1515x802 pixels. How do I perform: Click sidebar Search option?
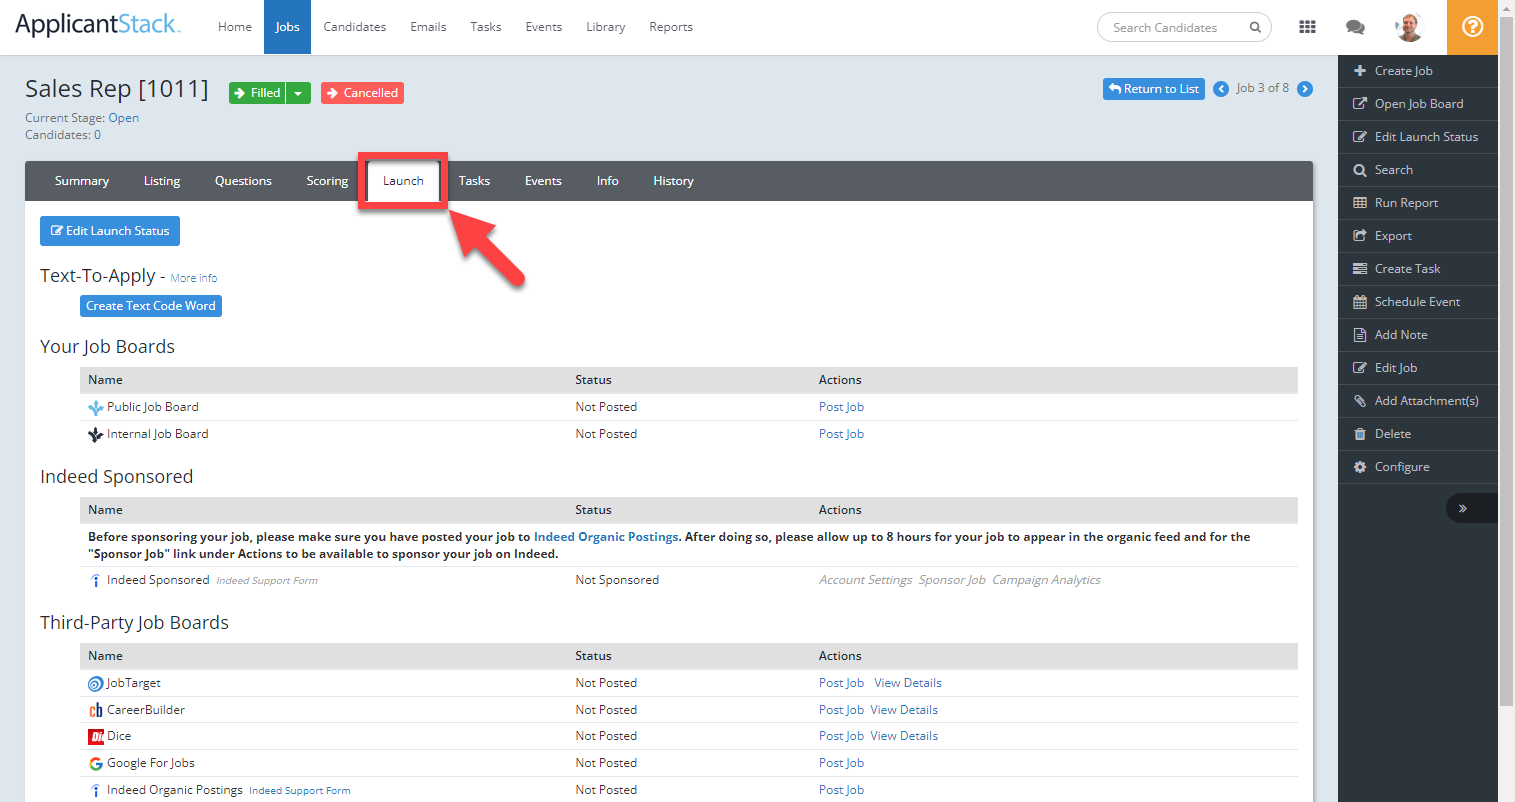coord(1418,170)
